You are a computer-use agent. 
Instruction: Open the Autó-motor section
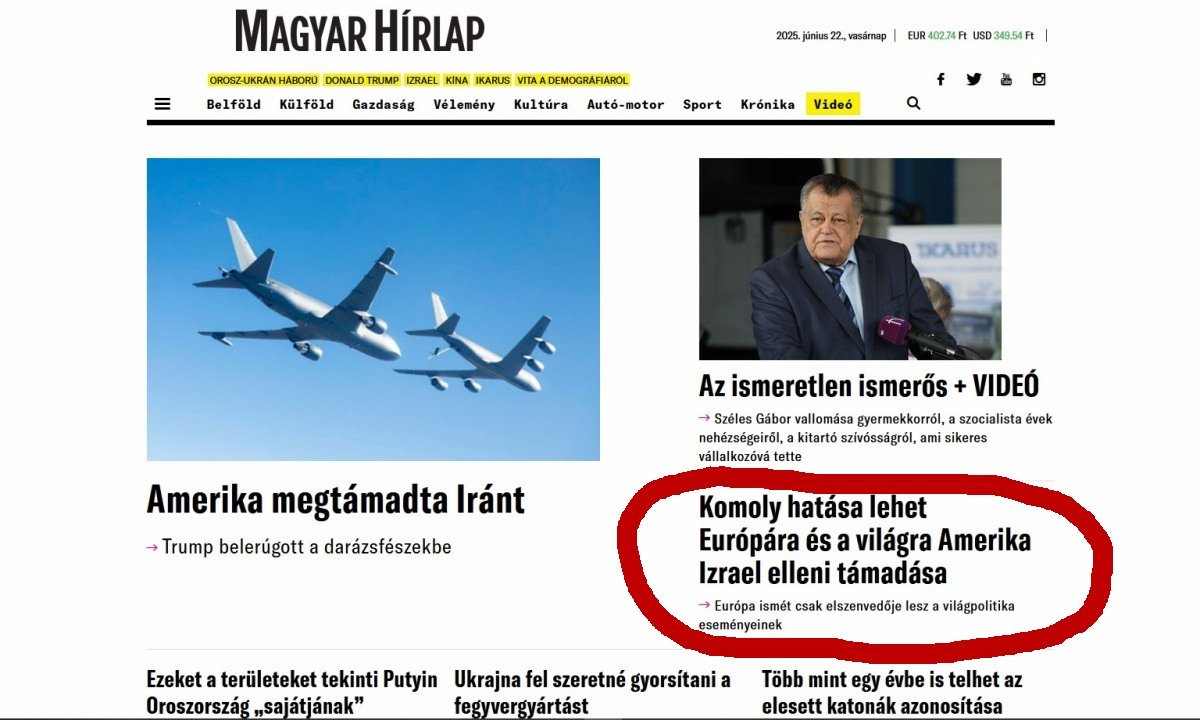(626, 104)
